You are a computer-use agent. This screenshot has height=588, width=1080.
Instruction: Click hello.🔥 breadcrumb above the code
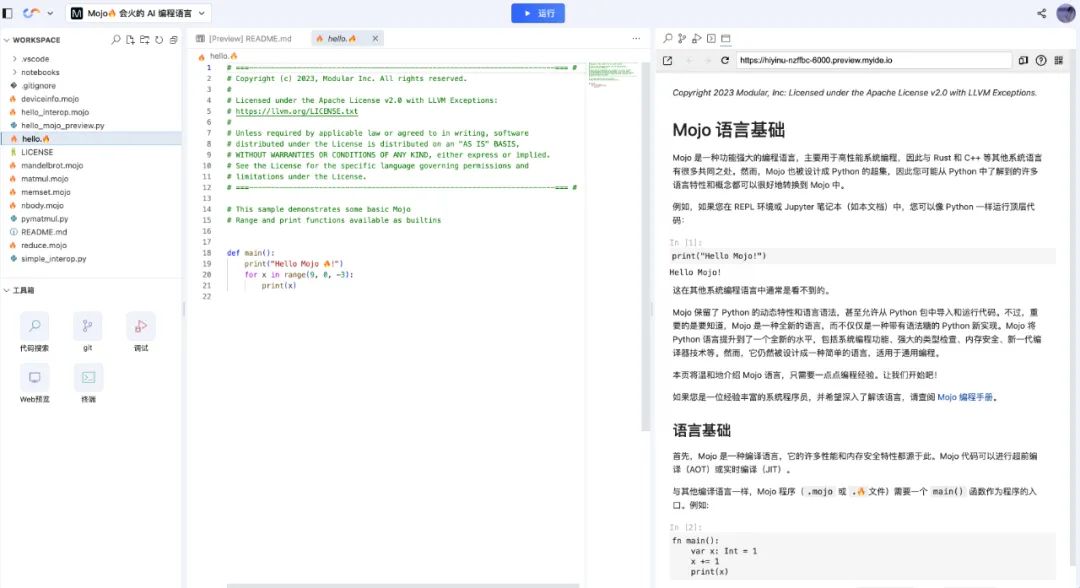tap(218, 56)
